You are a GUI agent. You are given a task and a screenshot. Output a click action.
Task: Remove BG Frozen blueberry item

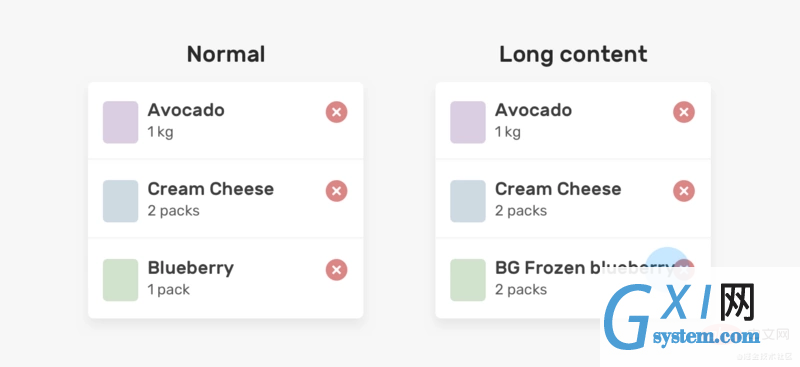[x=684, y=270]
